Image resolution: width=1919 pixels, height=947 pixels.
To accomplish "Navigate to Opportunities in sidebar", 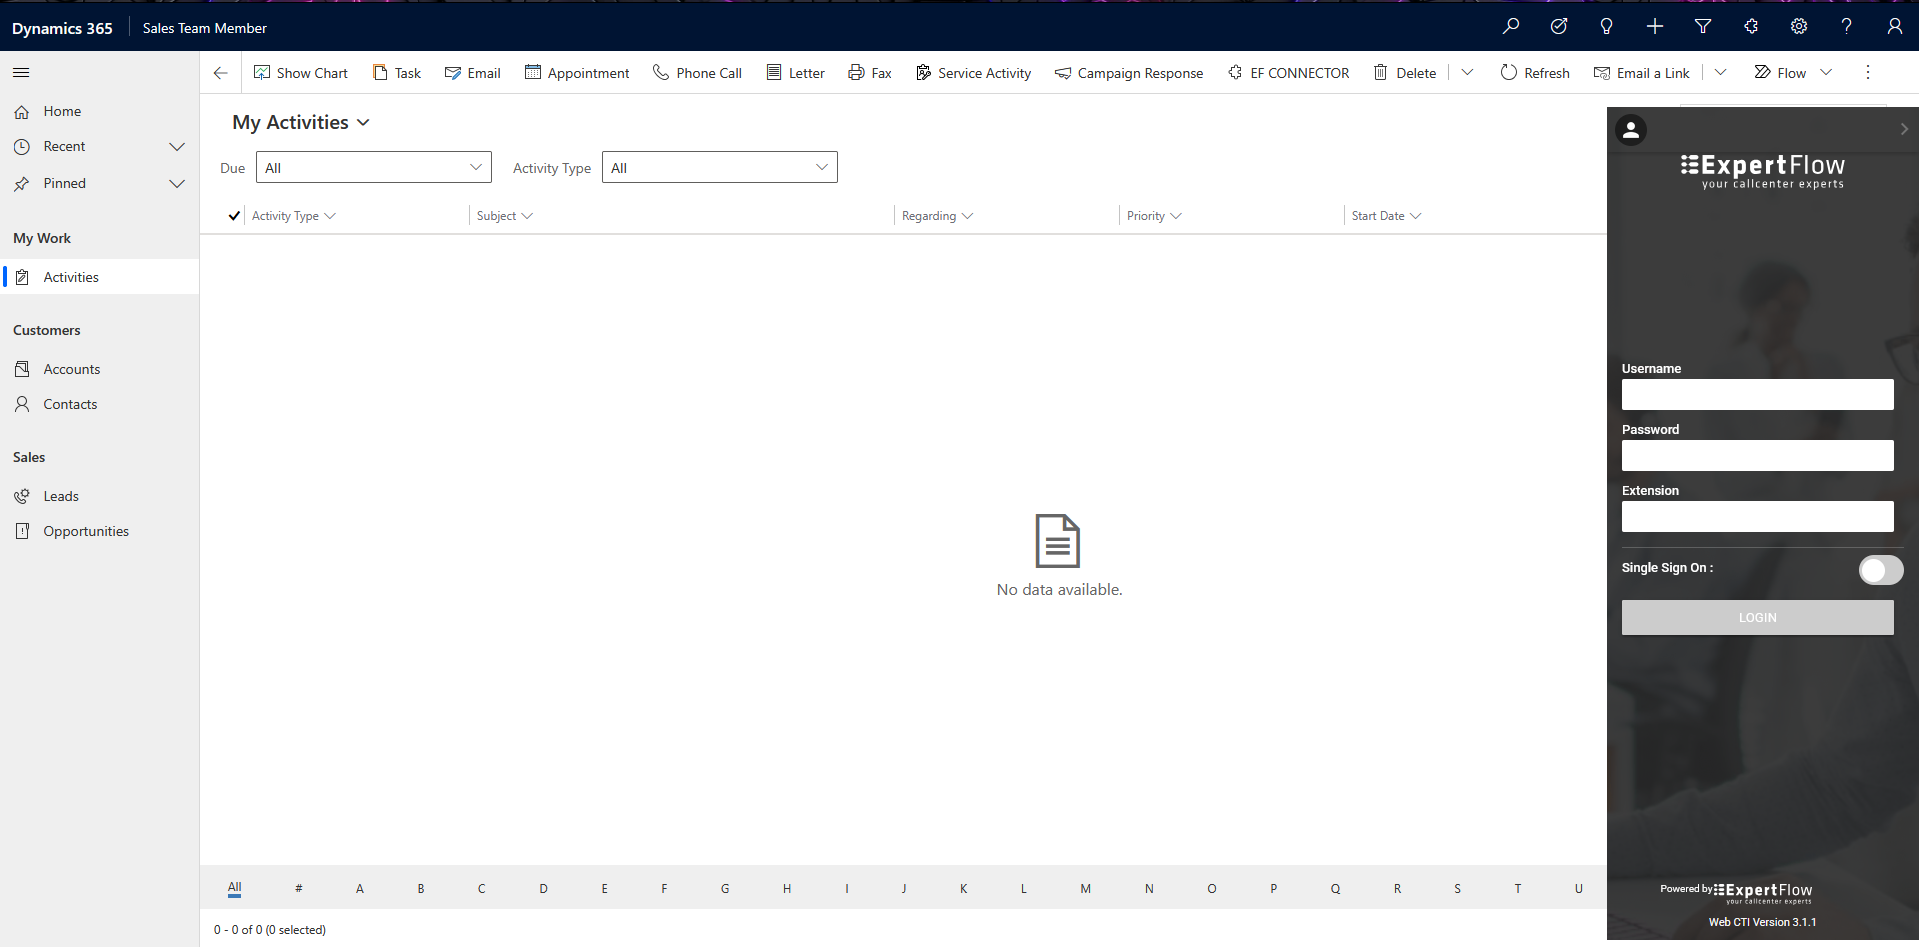I will (x=86, y=530).
